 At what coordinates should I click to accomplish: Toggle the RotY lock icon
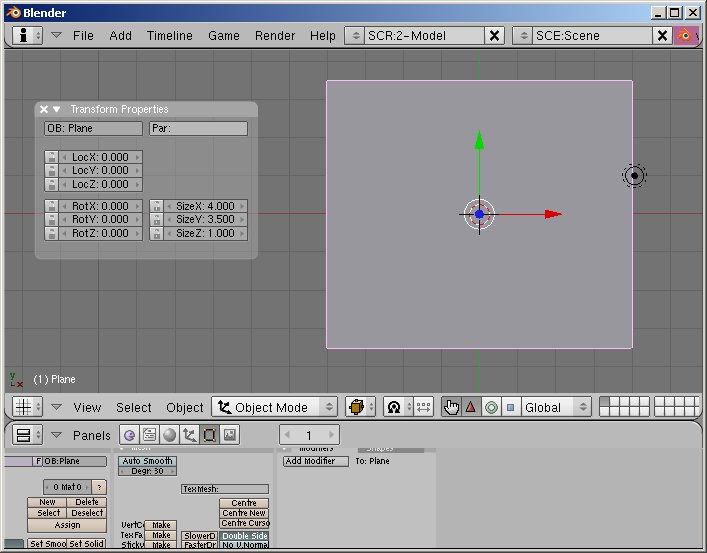click(x=51, y=220)
